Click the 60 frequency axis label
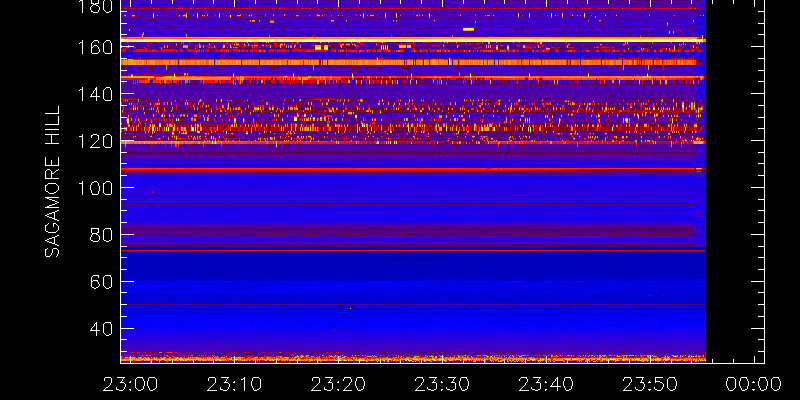This screenshot has height=400, width=800. [99, 282]
